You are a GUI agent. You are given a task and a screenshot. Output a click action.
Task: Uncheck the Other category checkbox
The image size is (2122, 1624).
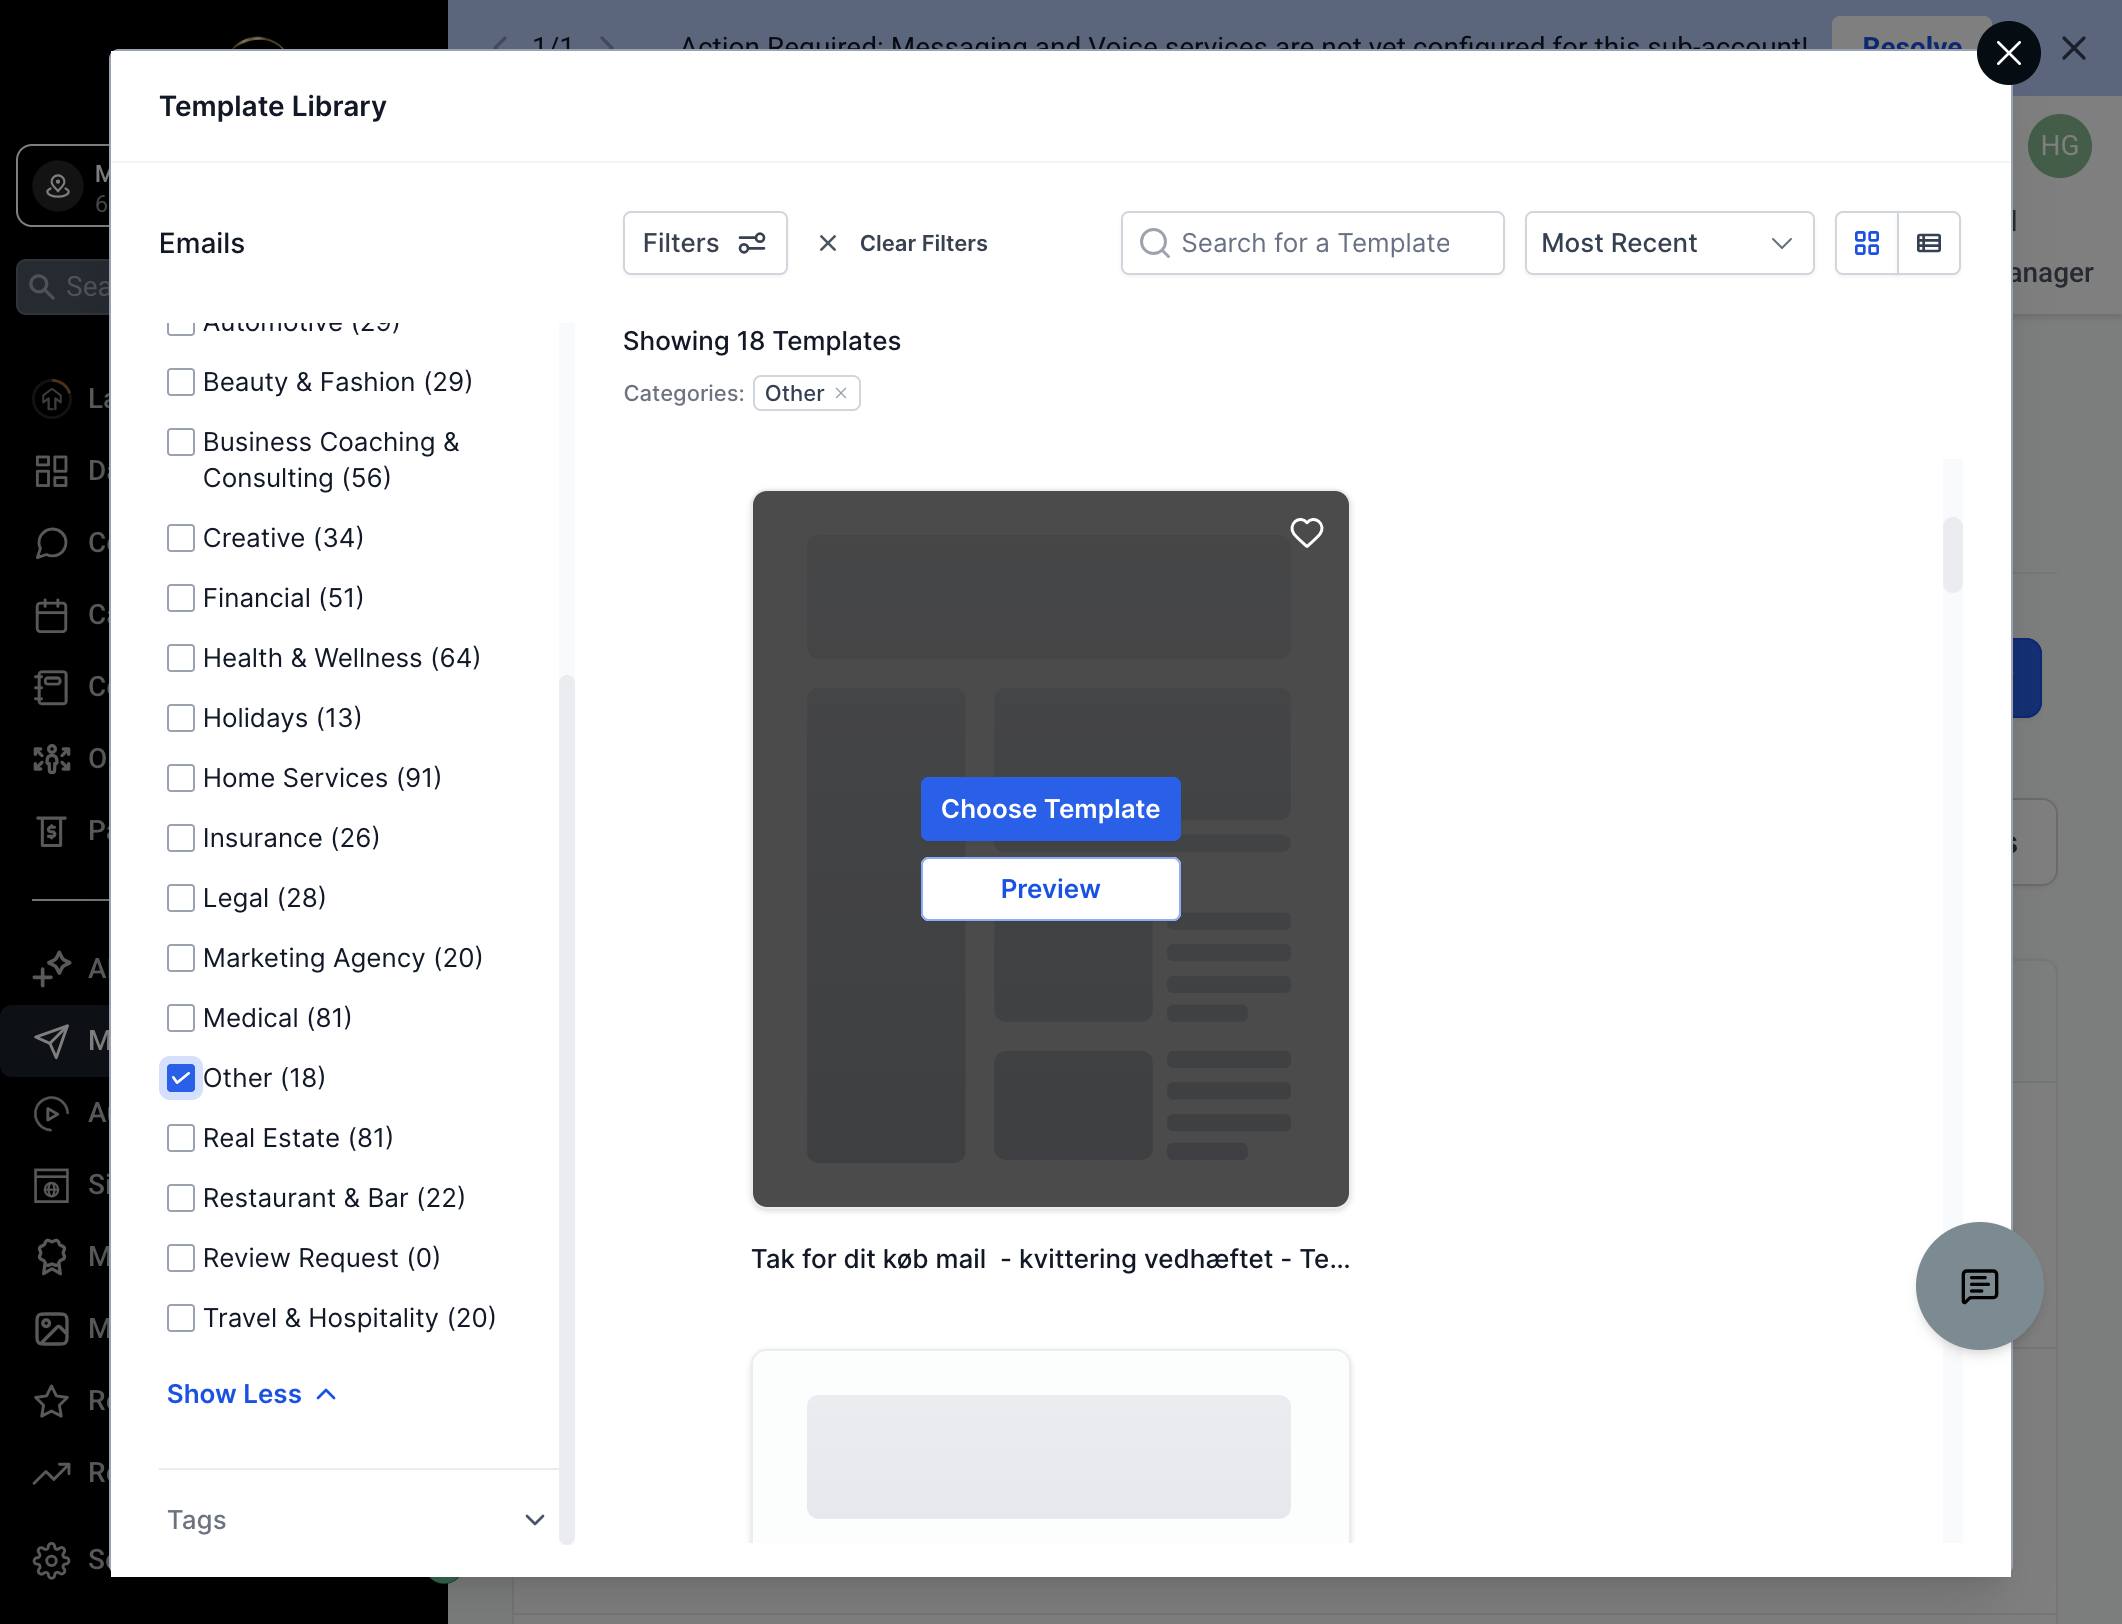(181, 1078)
